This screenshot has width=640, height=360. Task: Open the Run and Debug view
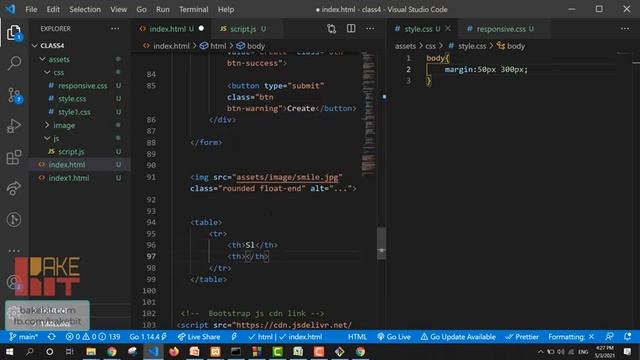click(x=14, y=126)
